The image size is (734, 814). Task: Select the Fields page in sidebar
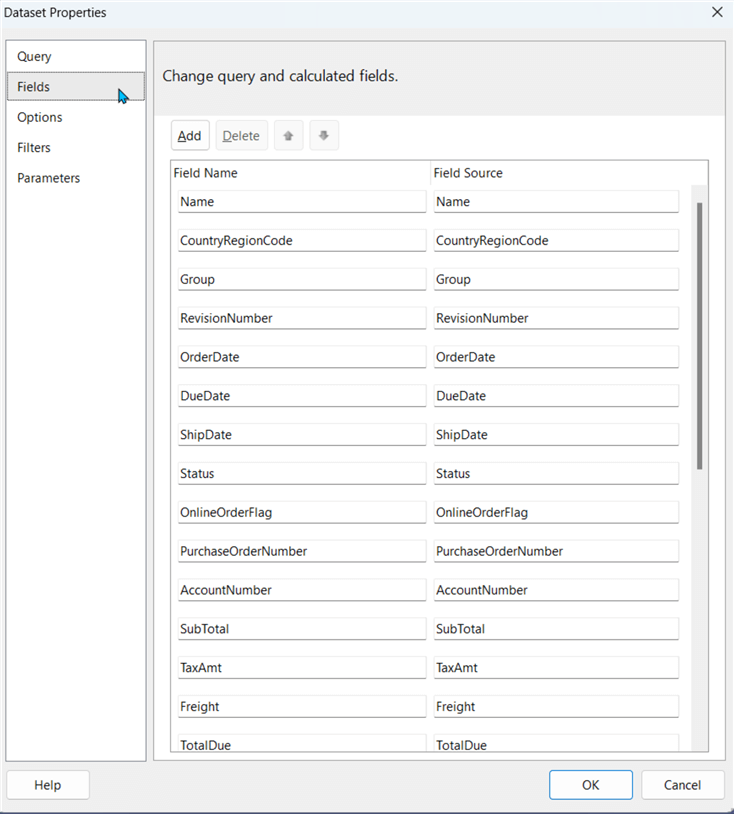[x=34, y=87]
